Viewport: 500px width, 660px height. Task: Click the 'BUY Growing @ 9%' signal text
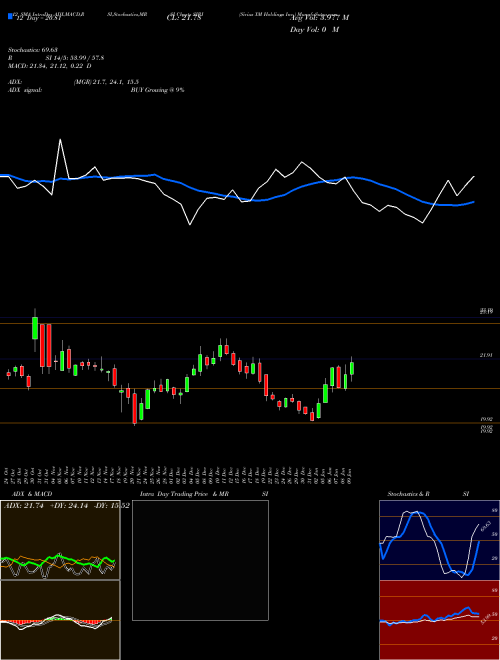pyautogui.click(x=157, y=90)
